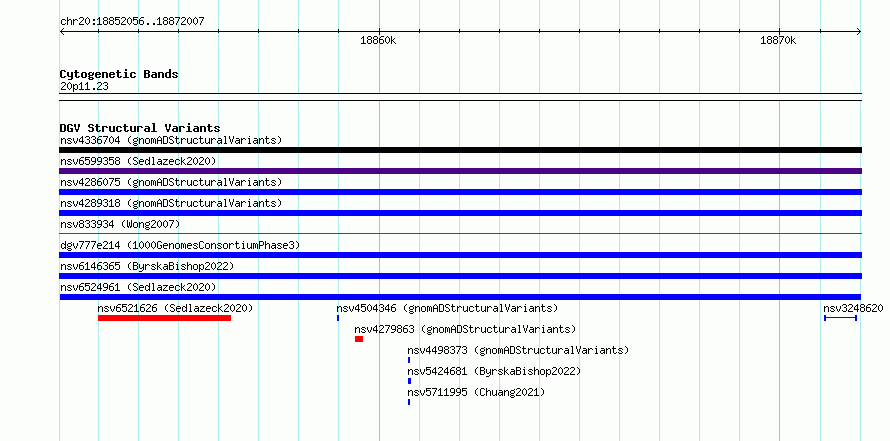This screenshot has width=890, height=441.
Task: Open the nsv4504346 gnomAD variant label
Action: [447, 308]
